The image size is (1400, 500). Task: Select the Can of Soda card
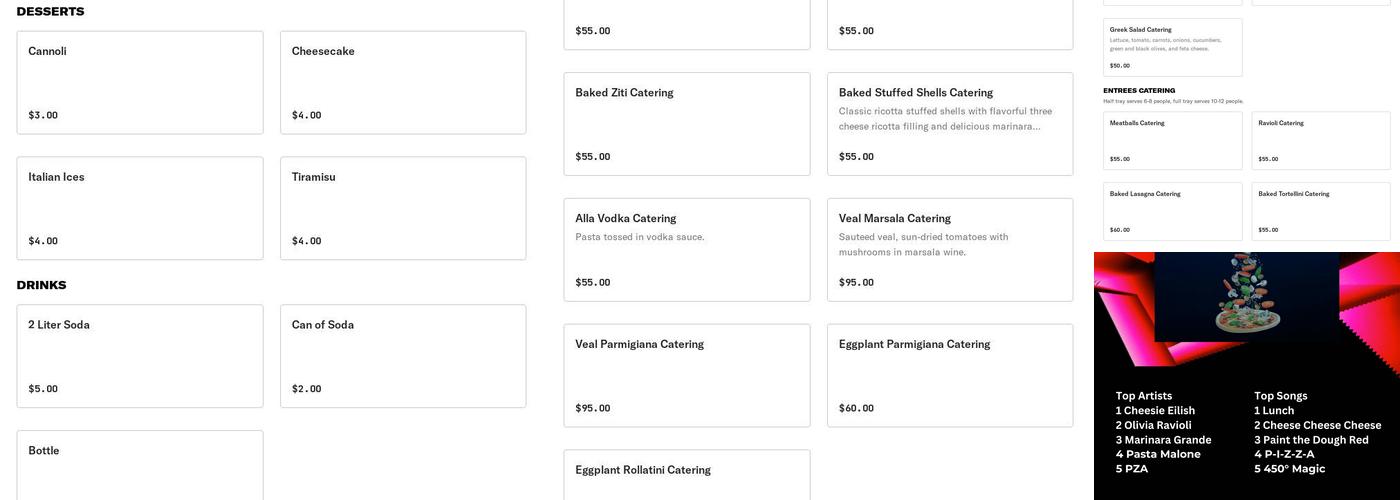[403, 356]
